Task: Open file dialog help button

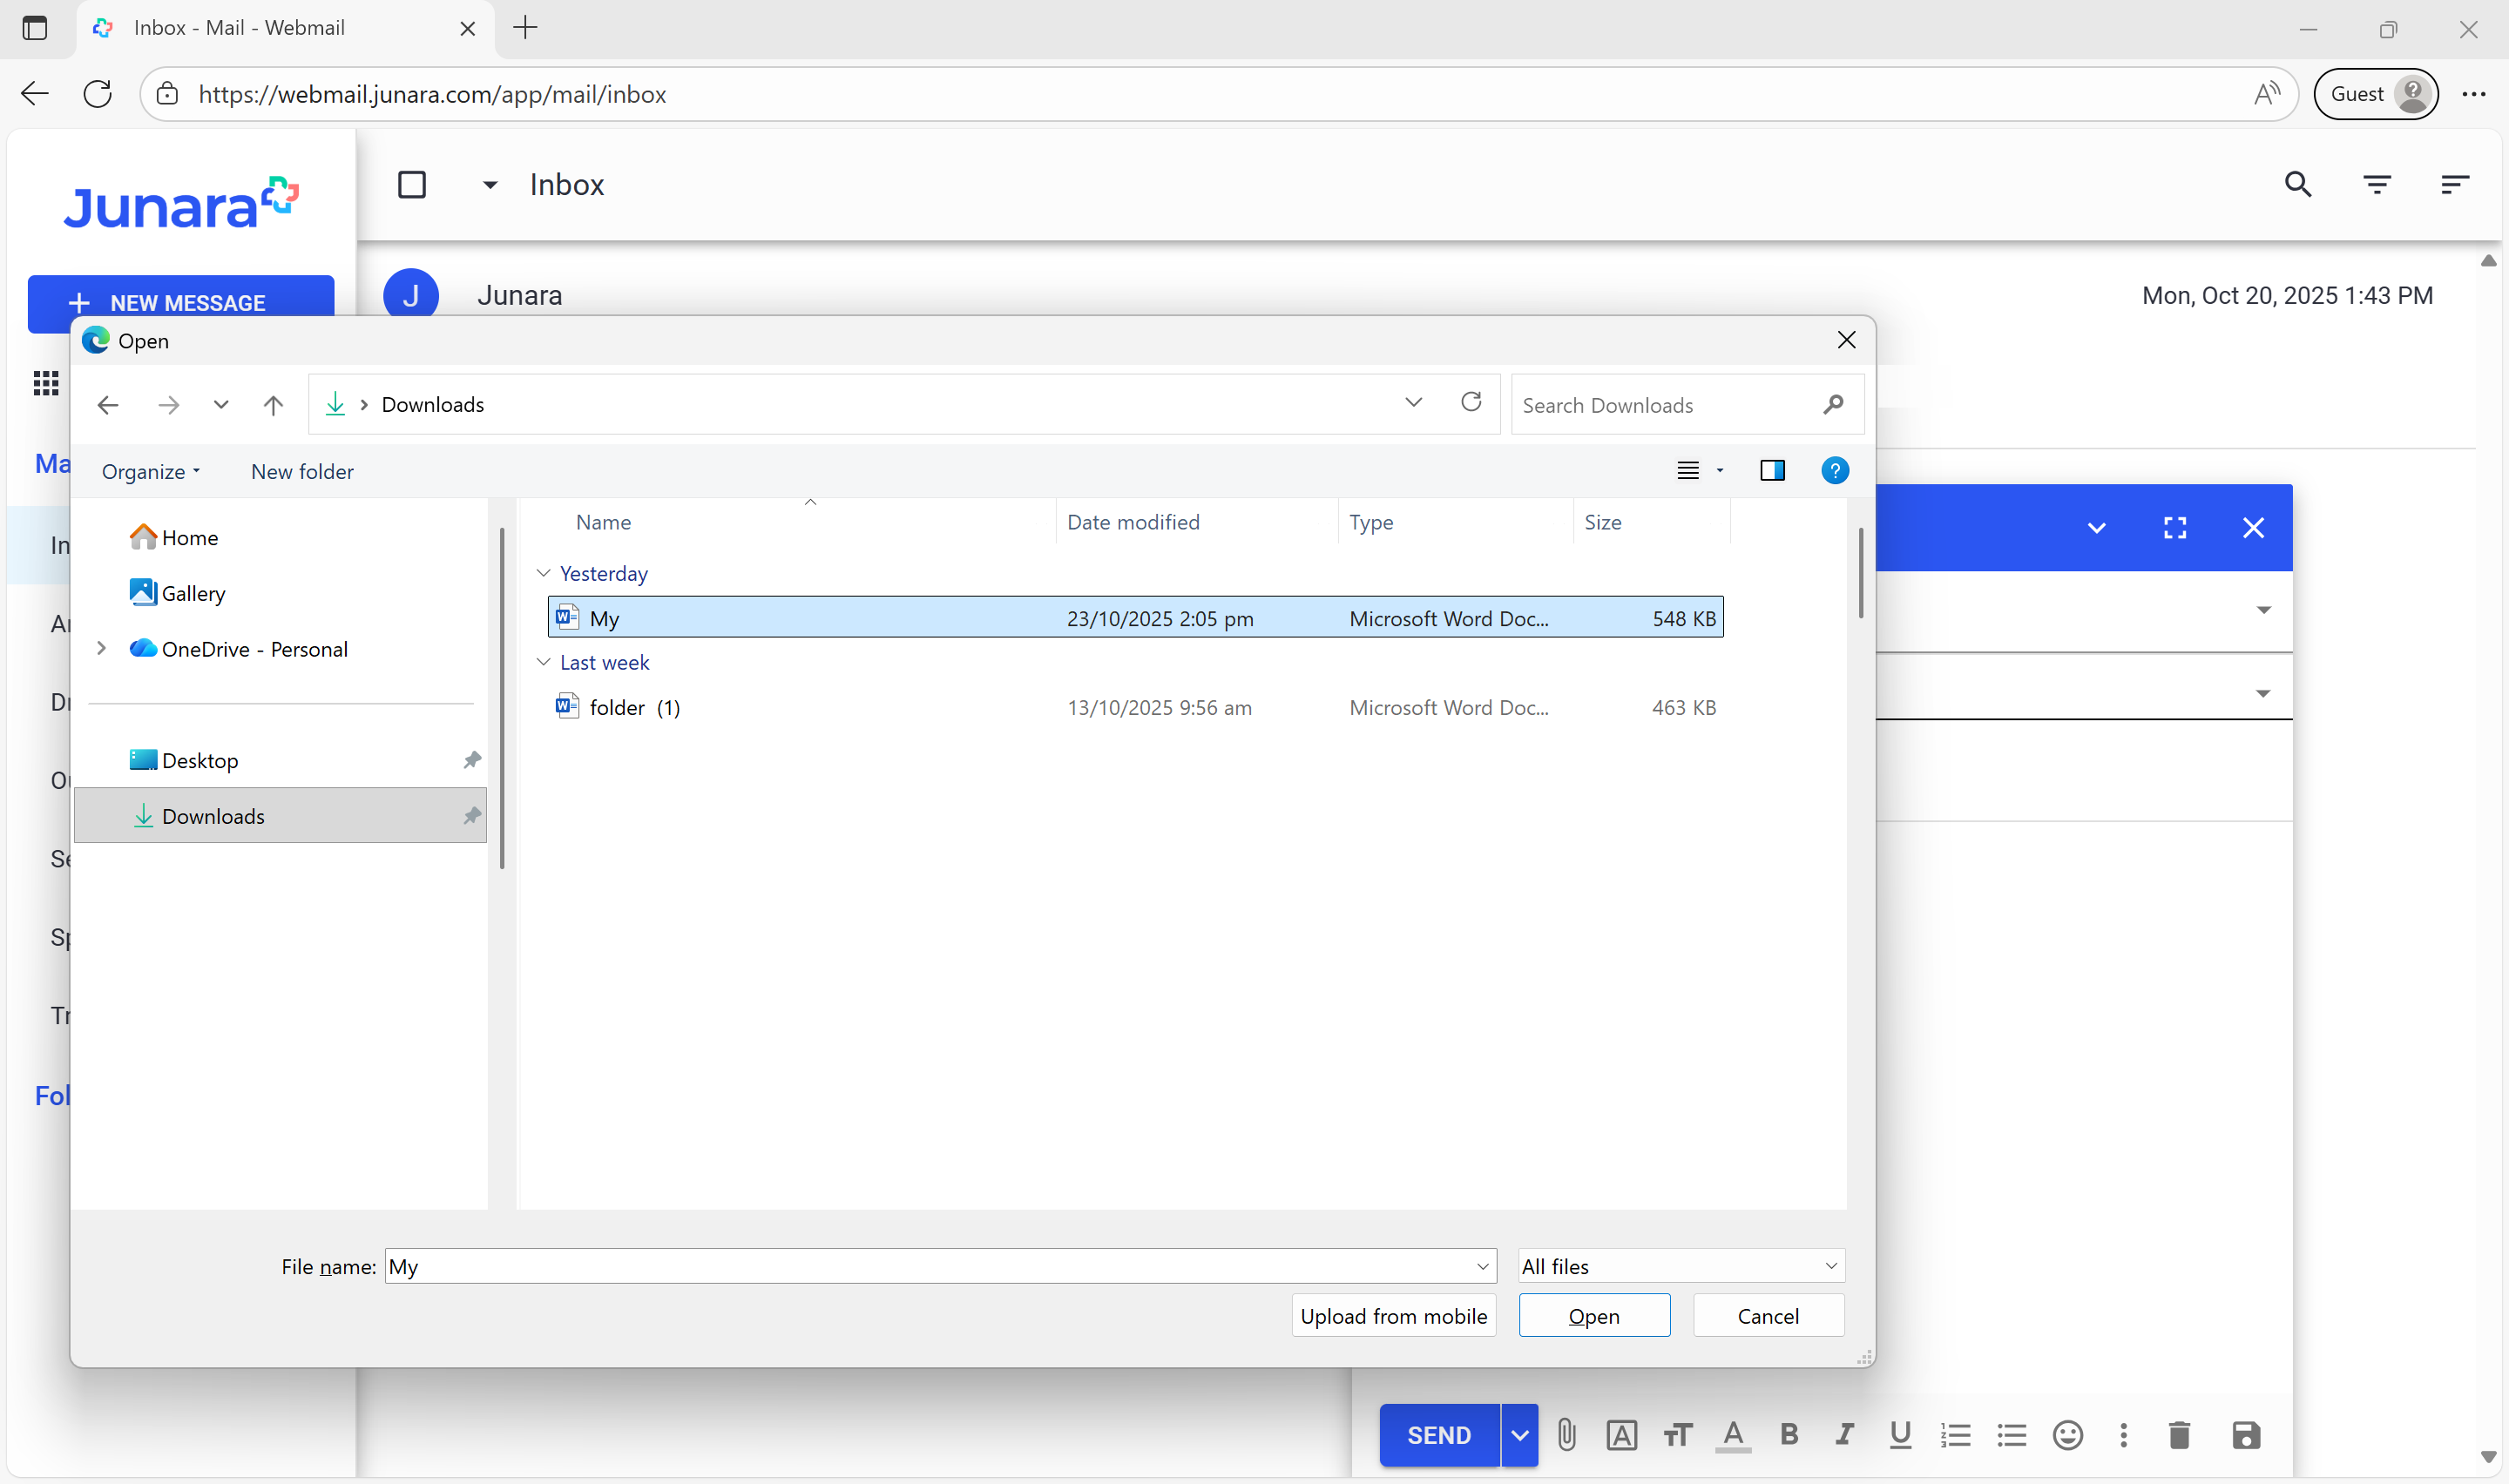Action: coord(1834,470)
